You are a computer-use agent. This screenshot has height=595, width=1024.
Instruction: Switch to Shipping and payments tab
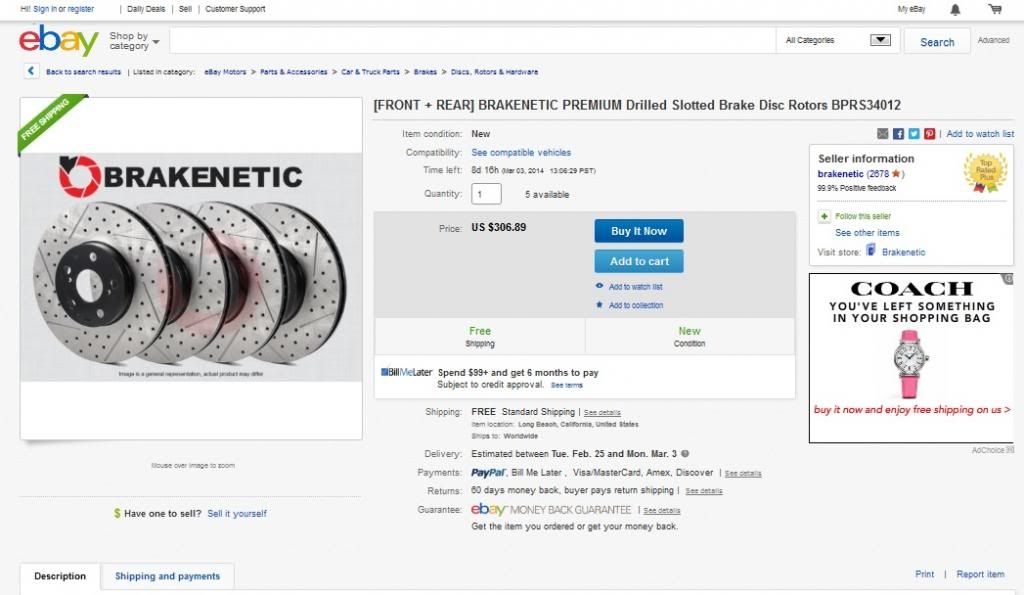[x=167, y=576]
